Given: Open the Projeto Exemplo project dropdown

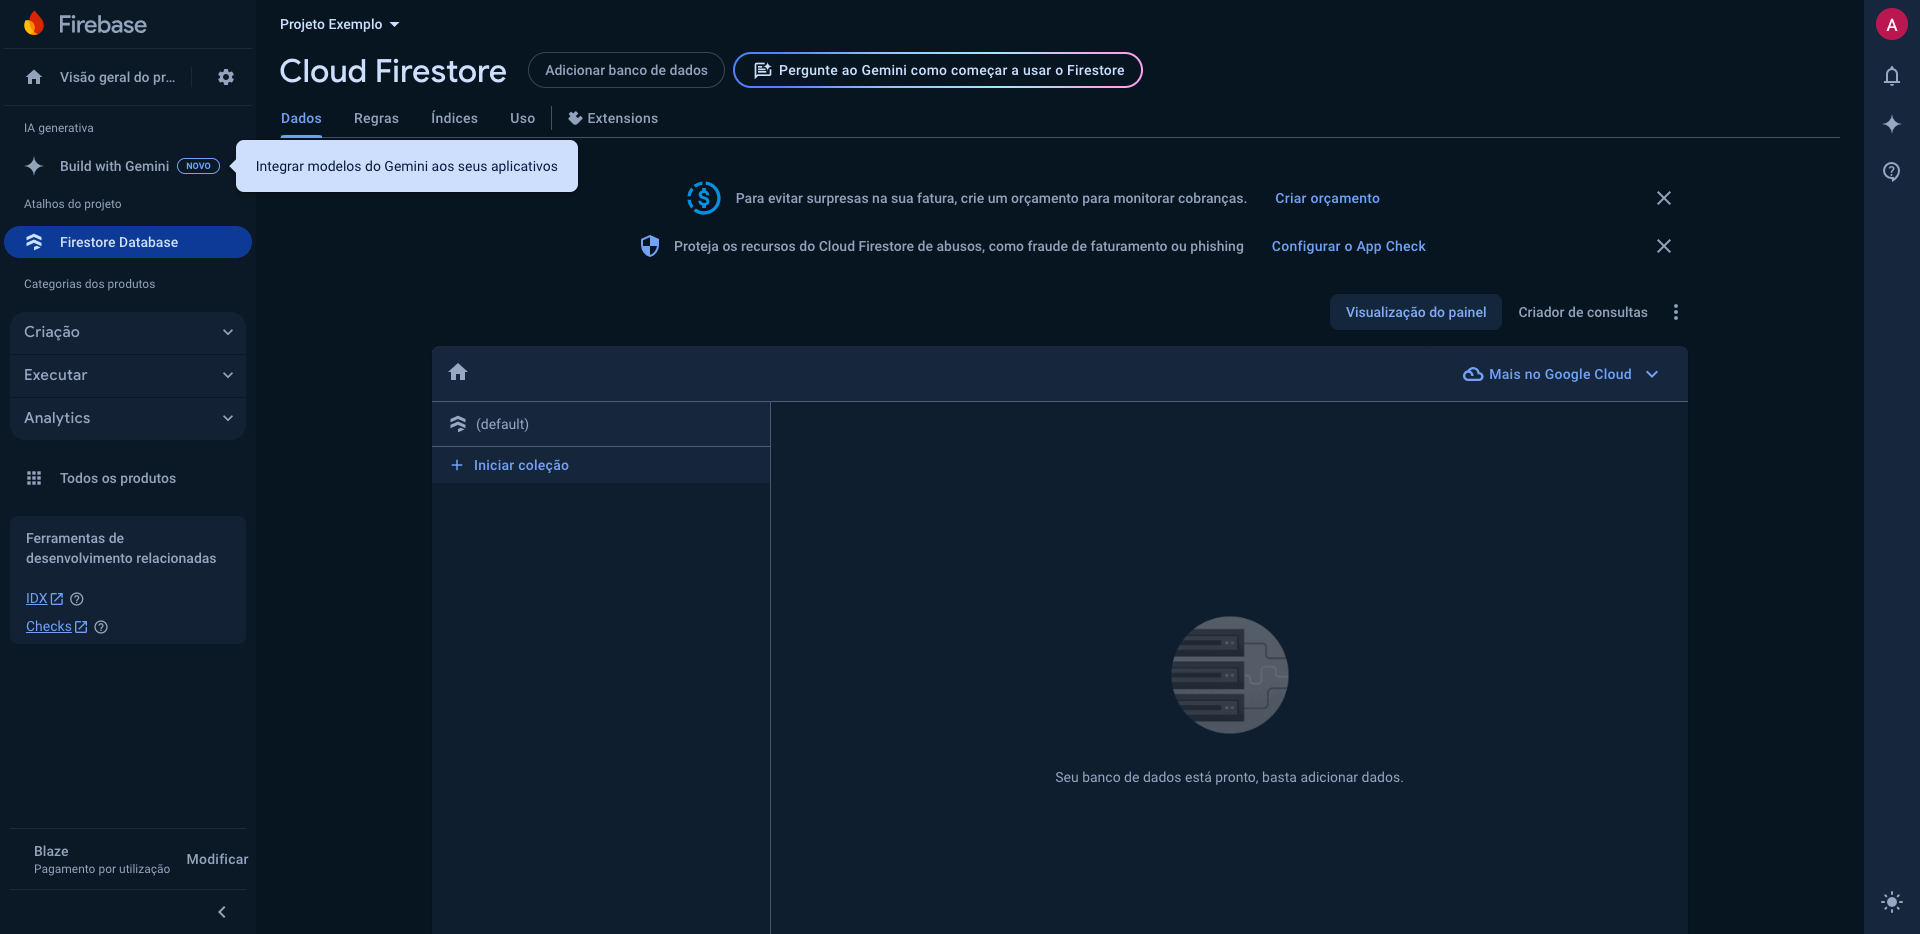Looking at the screenshot, I should click(339, 24).
